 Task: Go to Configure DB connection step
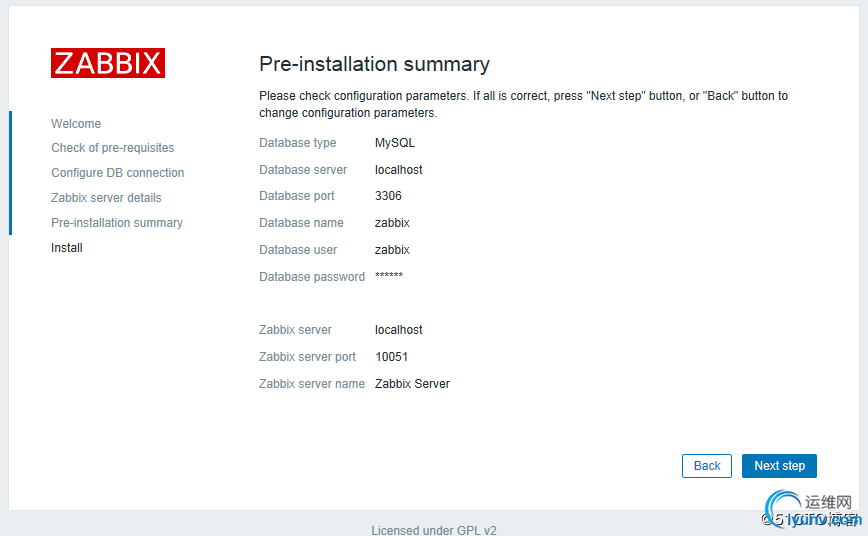pos(117,173)
